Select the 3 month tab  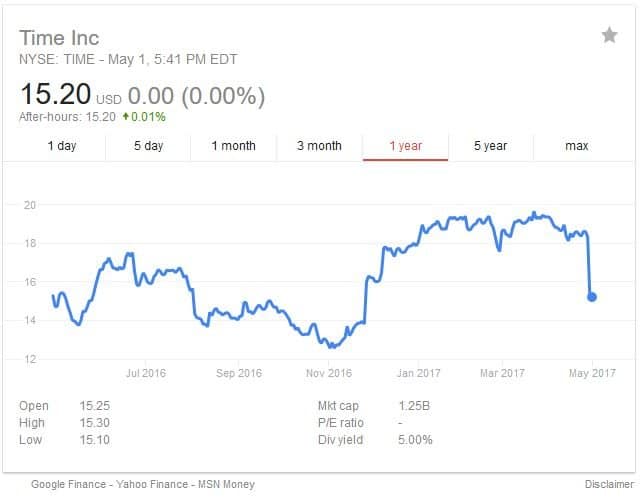(x=319, y=146)
